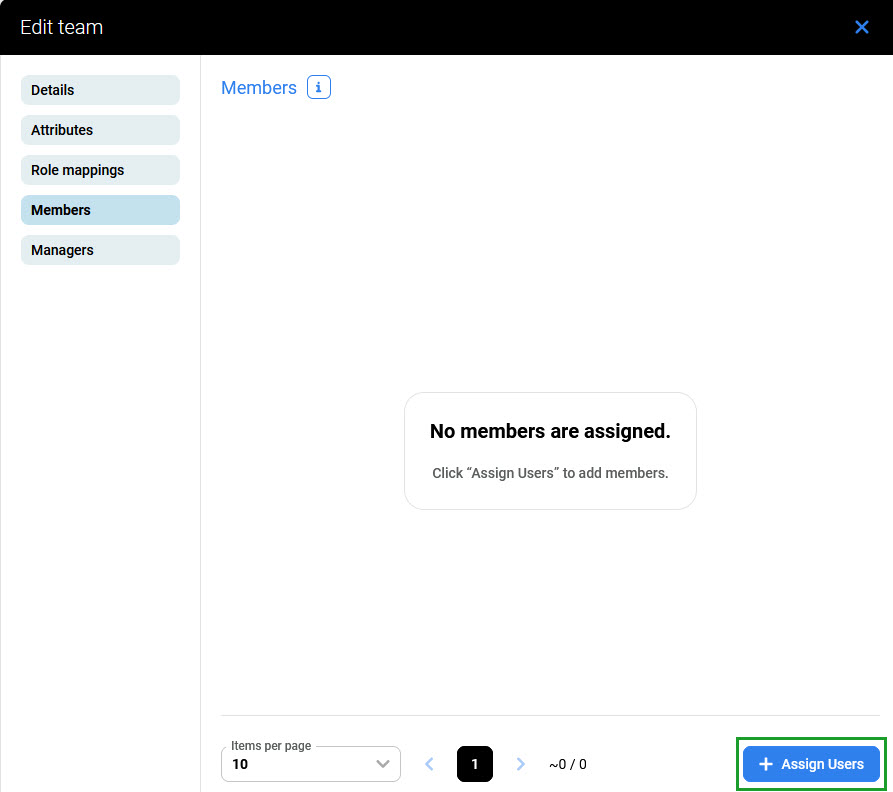Click the plus icon on Assign Users
Screen dimensions: 893x792
766,764
